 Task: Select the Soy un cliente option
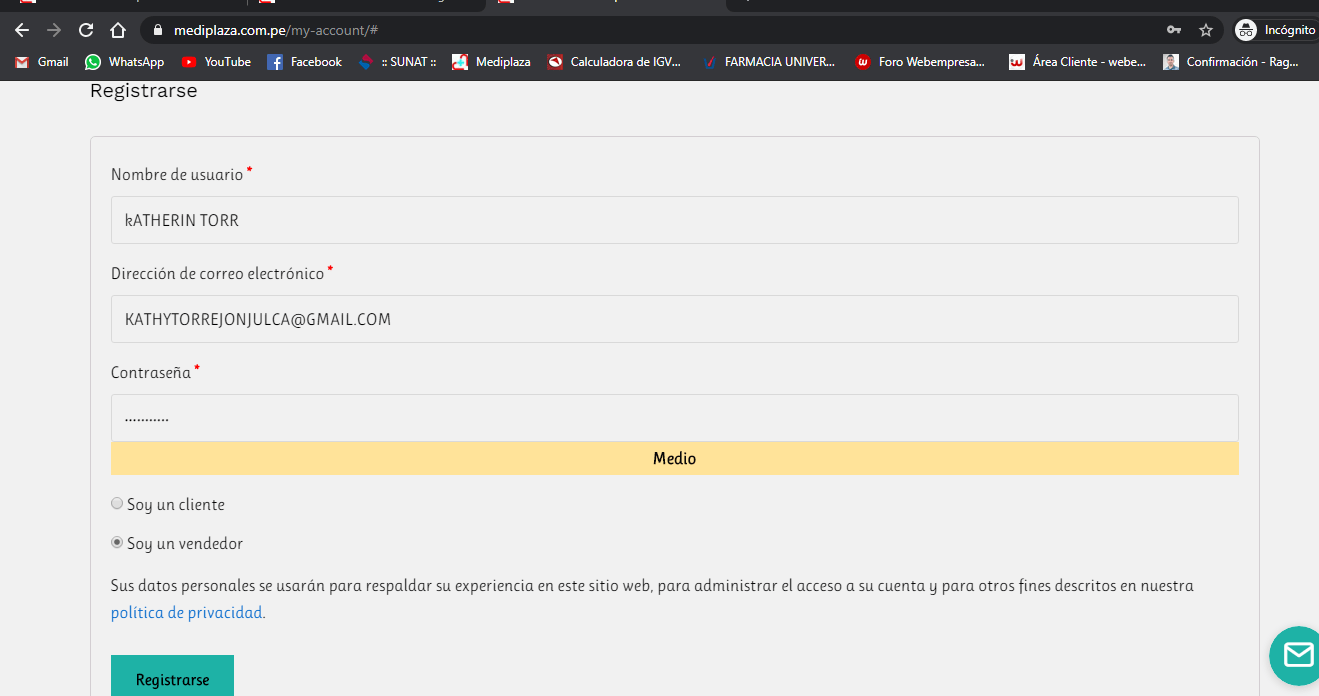(x=117, y=504)
